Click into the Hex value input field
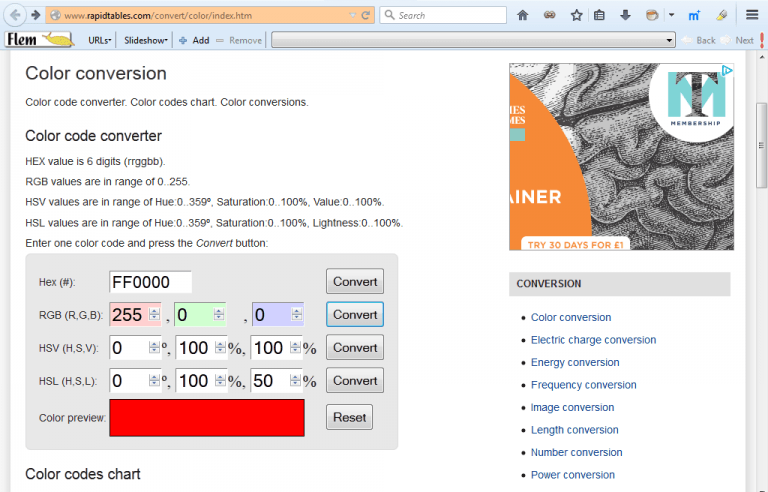768x492 pixels. pyautogui.click(x=150, y=282)
